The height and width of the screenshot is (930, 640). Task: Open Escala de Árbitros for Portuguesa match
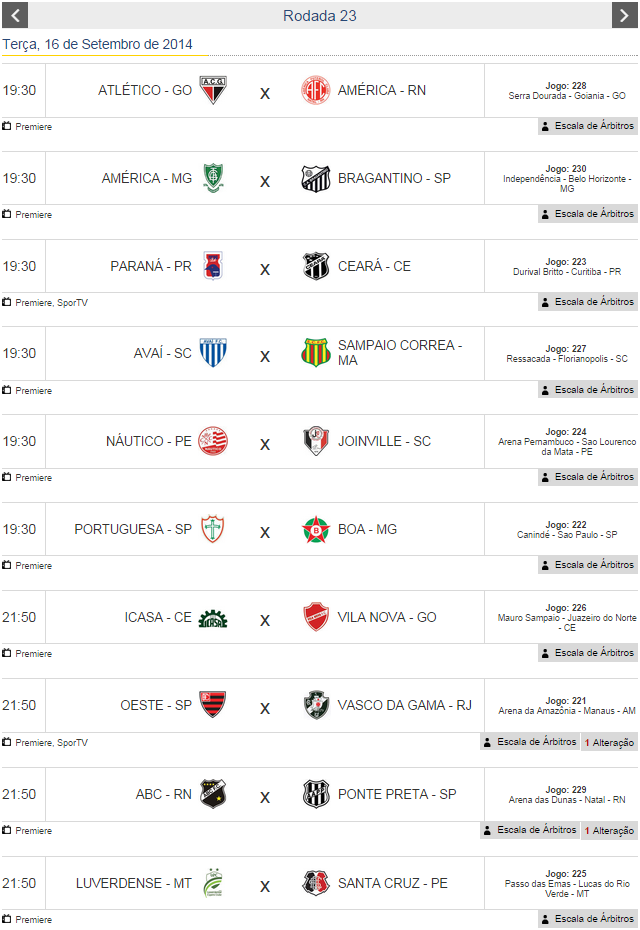(588, 565)
